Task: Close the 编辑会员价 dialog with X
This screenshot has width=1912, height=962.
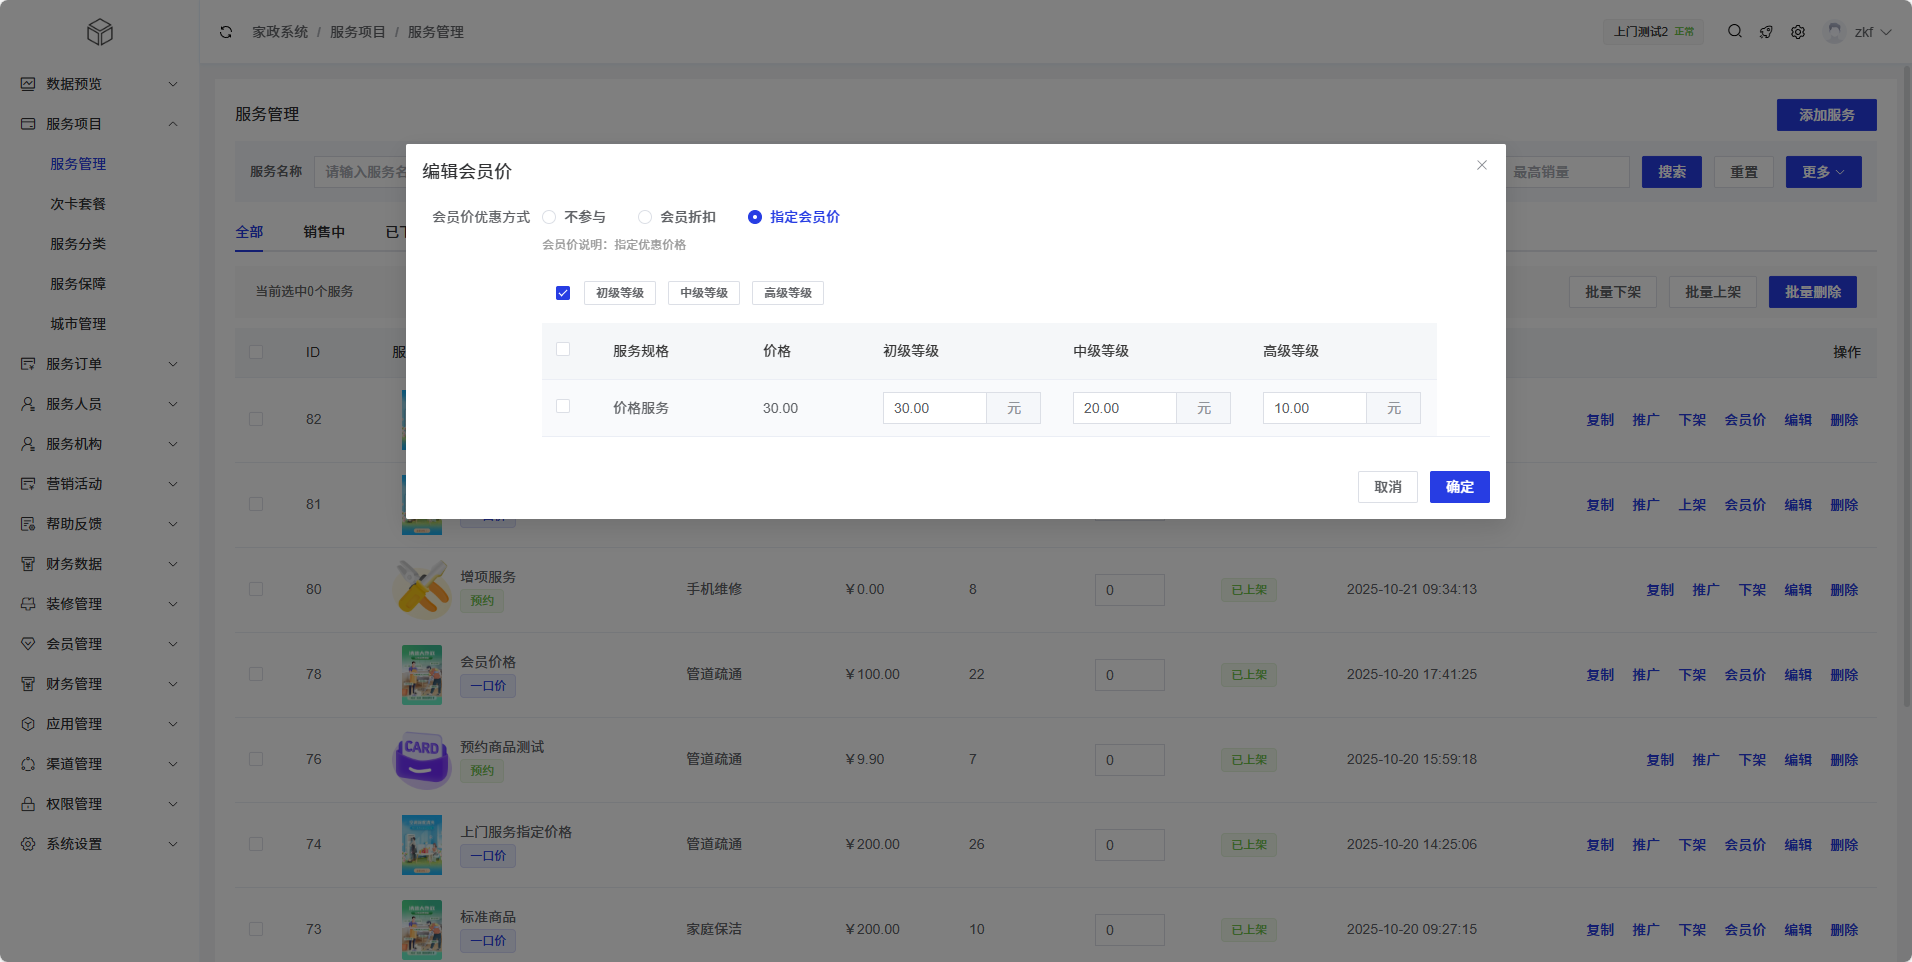Action: point(1482,165)
